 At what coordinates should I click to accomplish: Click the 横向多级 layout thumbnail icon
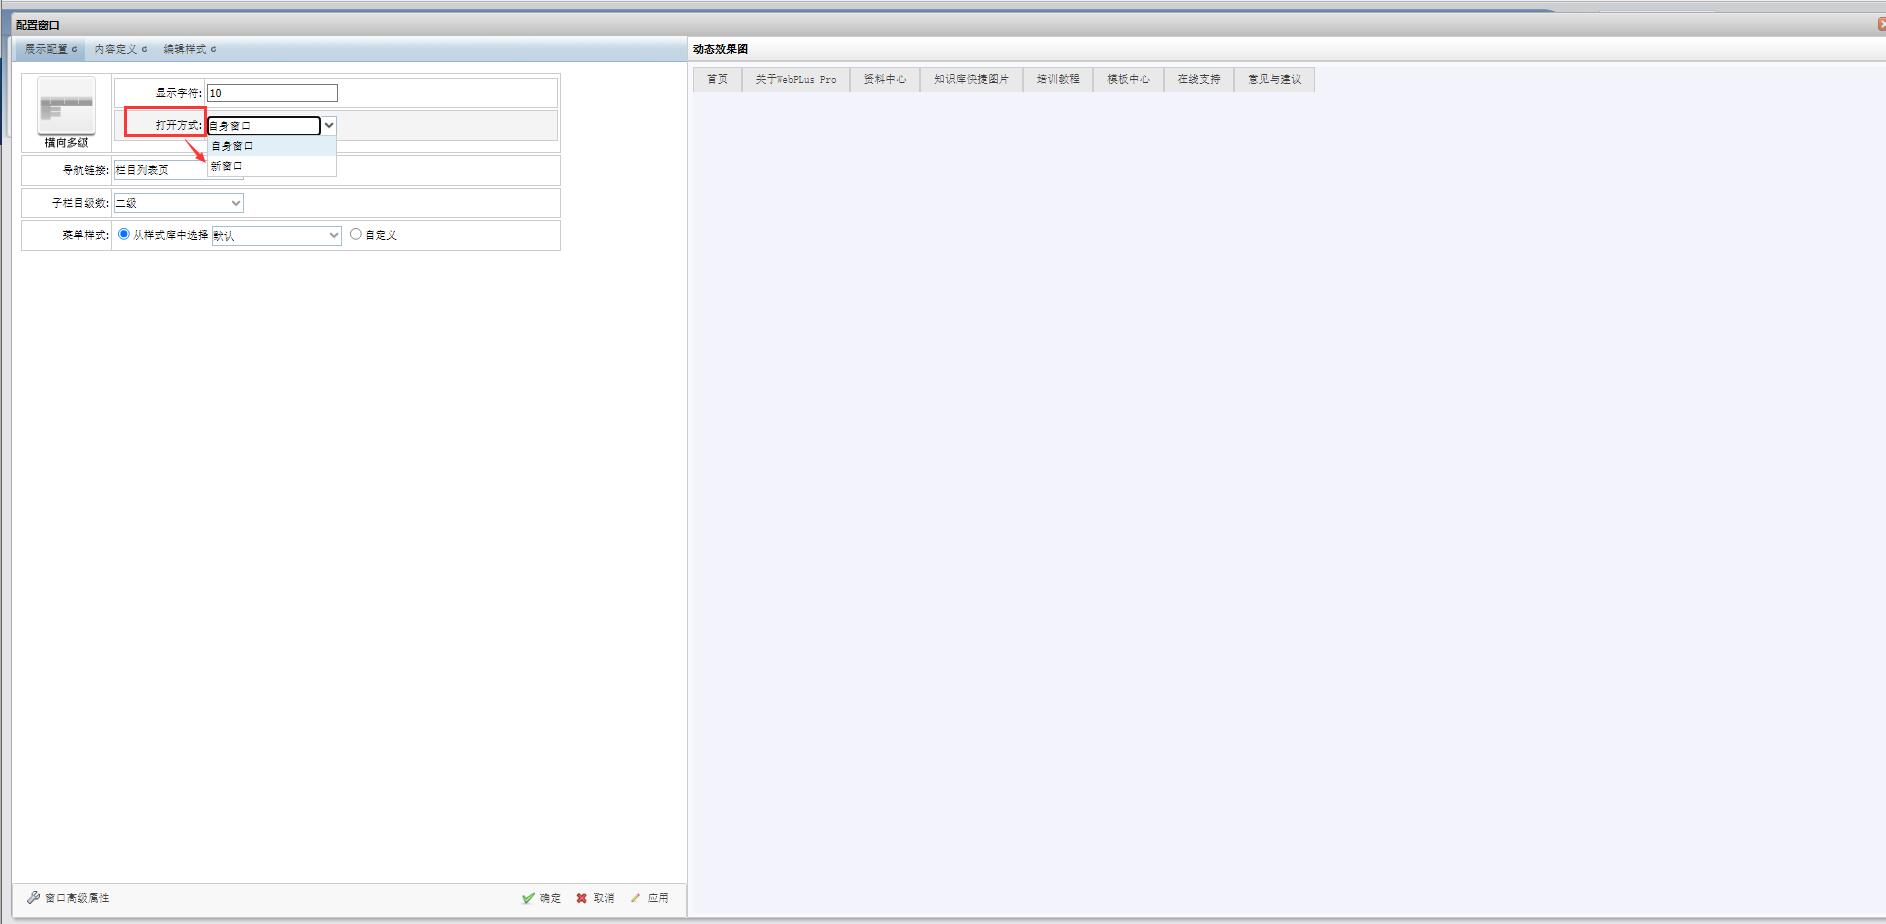[x=66, y=106]
